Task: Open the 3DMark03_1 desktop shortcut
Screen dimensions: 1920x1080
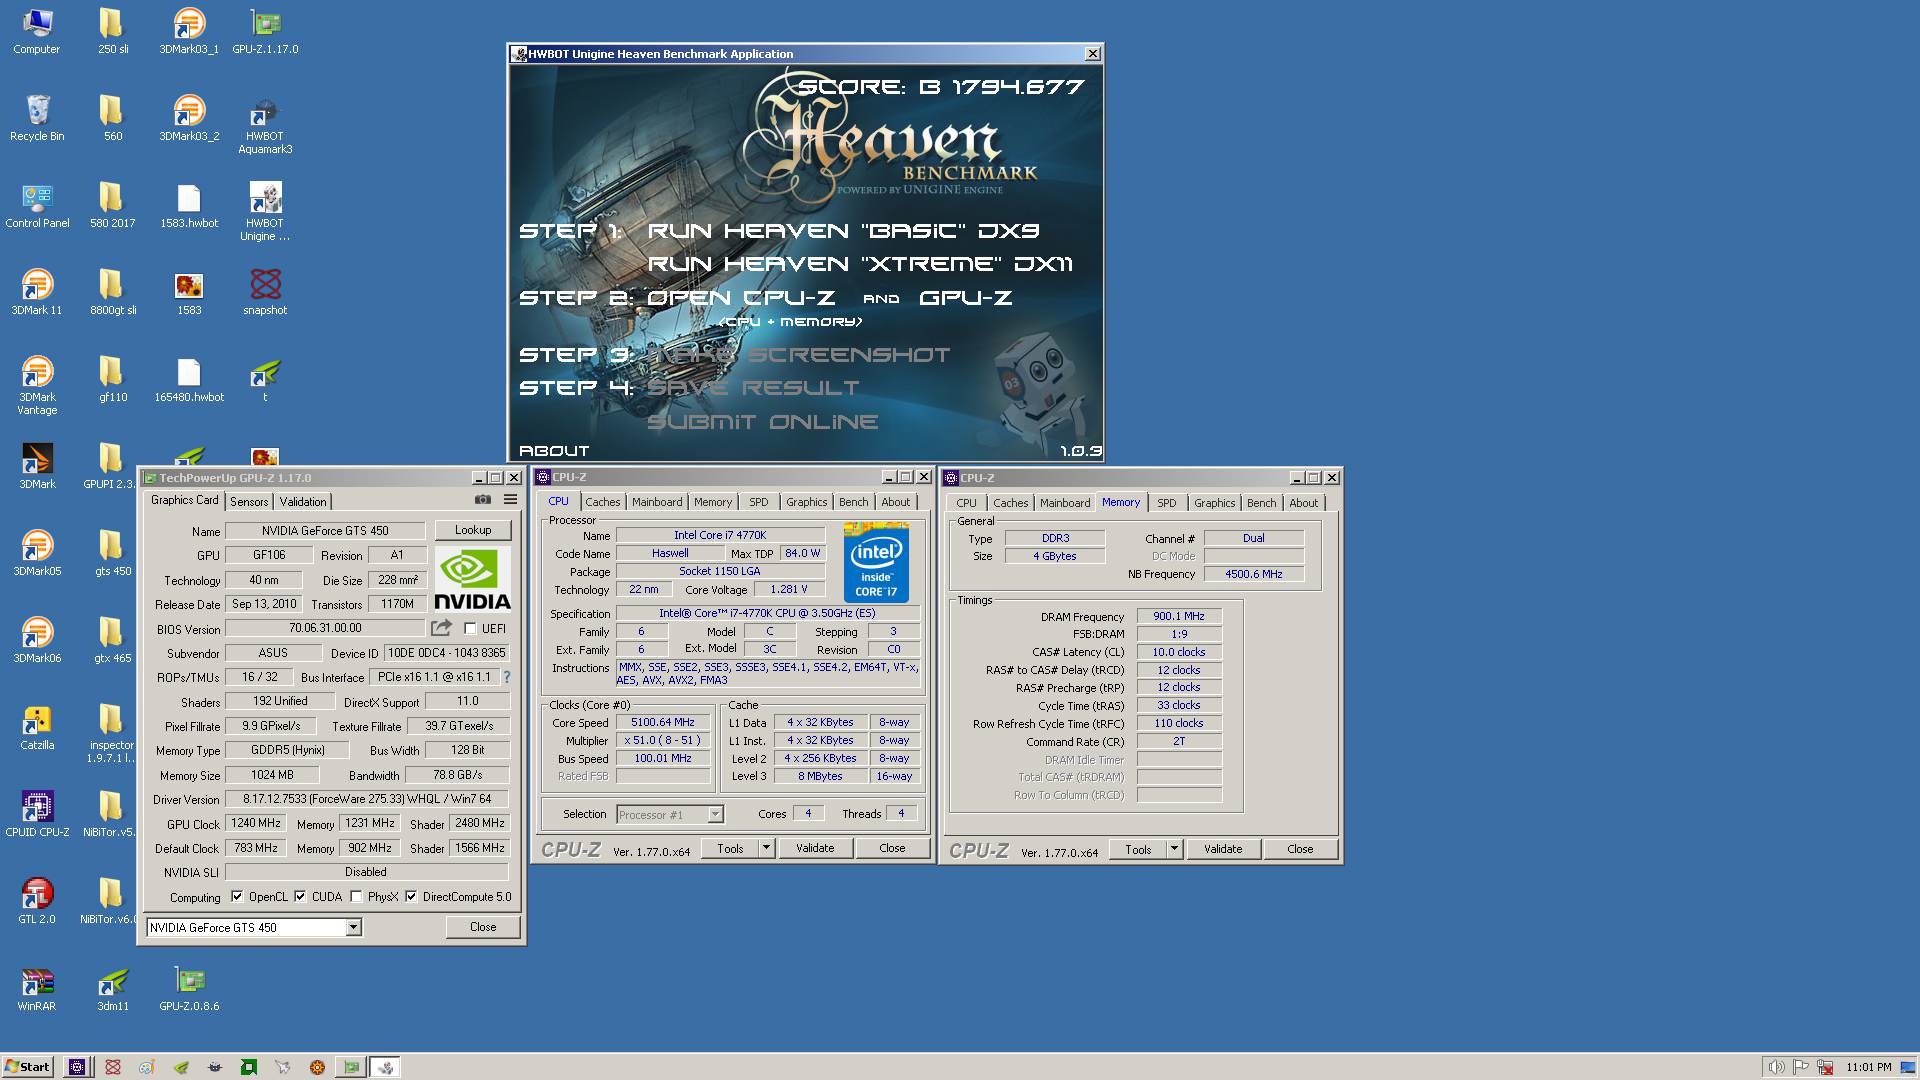Action: [x=189, y=32]
